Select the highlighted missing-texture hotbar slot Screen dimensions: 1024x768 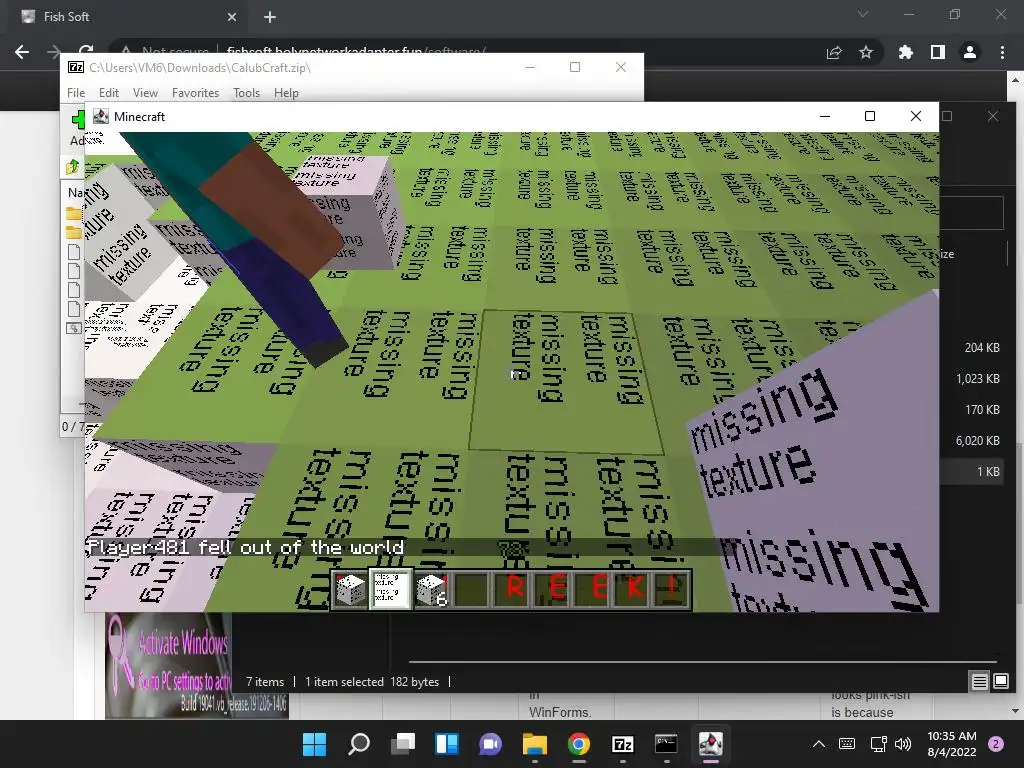[391, 590]
